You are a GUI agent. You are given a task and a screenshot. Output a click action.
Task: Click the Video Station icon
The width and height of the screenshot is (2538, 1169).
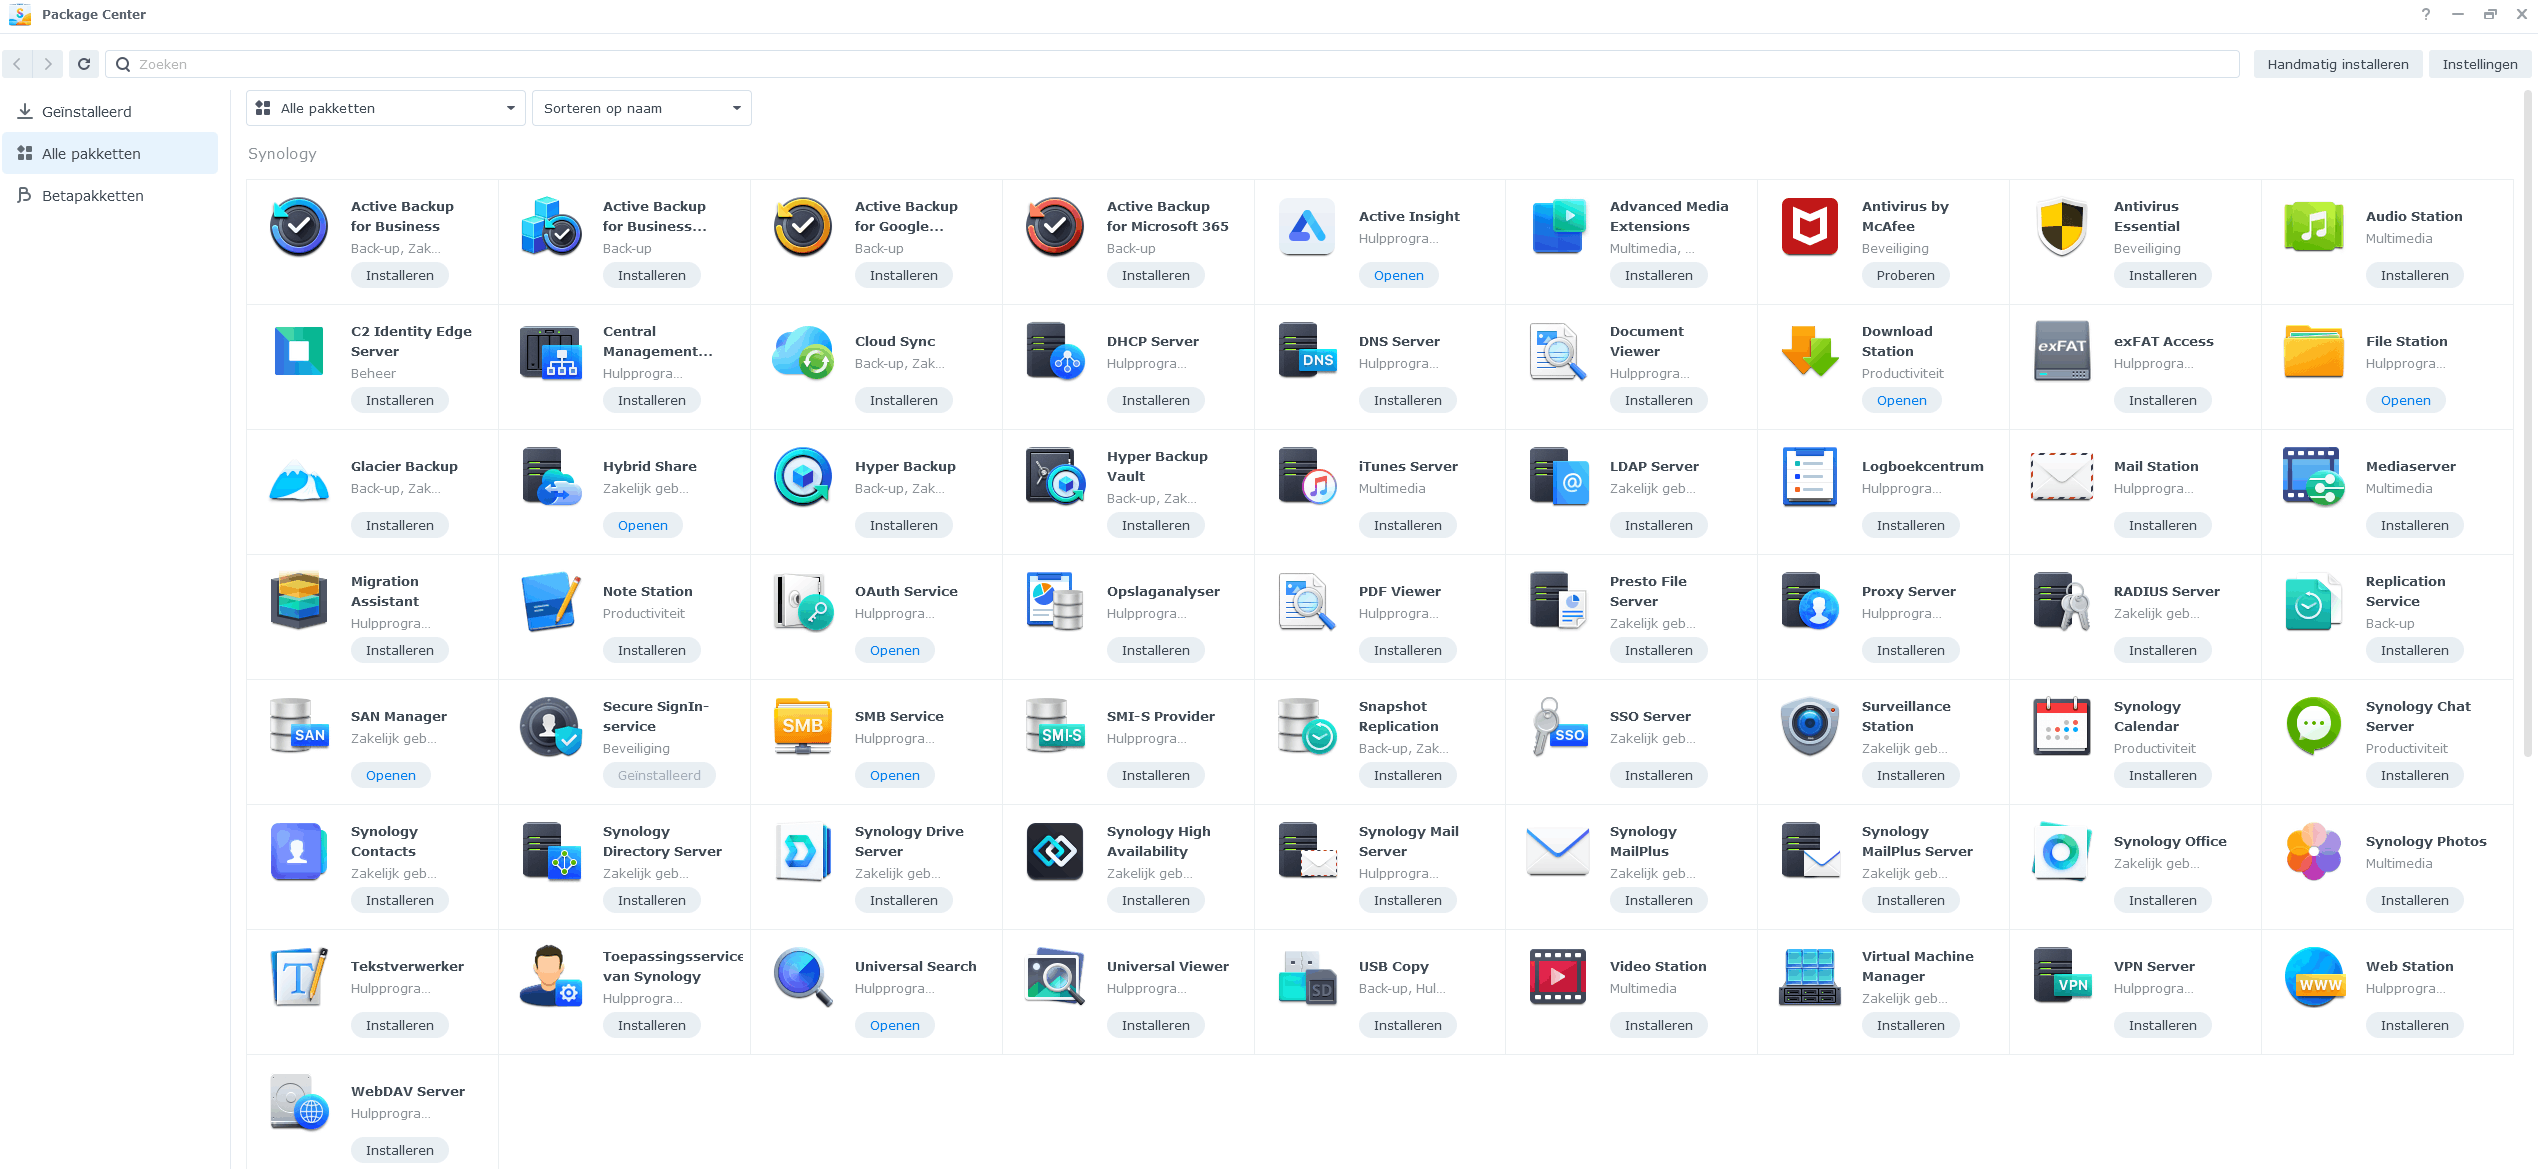point(1557,977)
